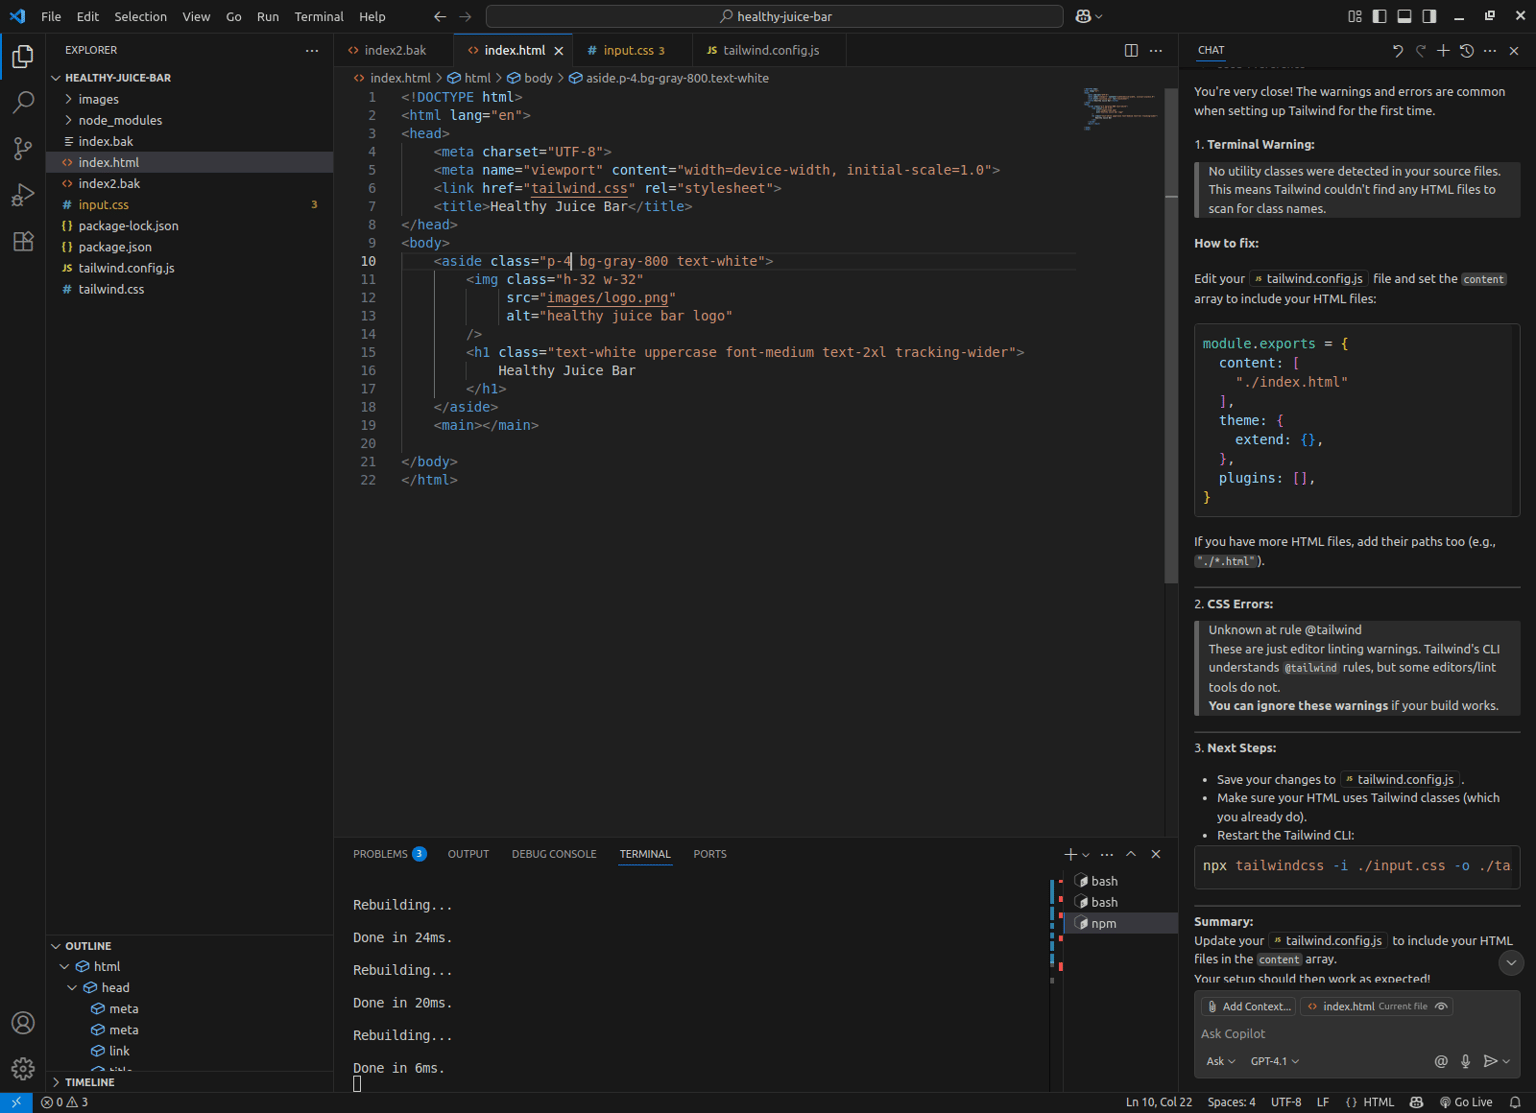Toggle the Secondary Side Bar visibility
Image resolution: width=1536 pixels, height=1113 pixels.
[x=1430, y=16]
